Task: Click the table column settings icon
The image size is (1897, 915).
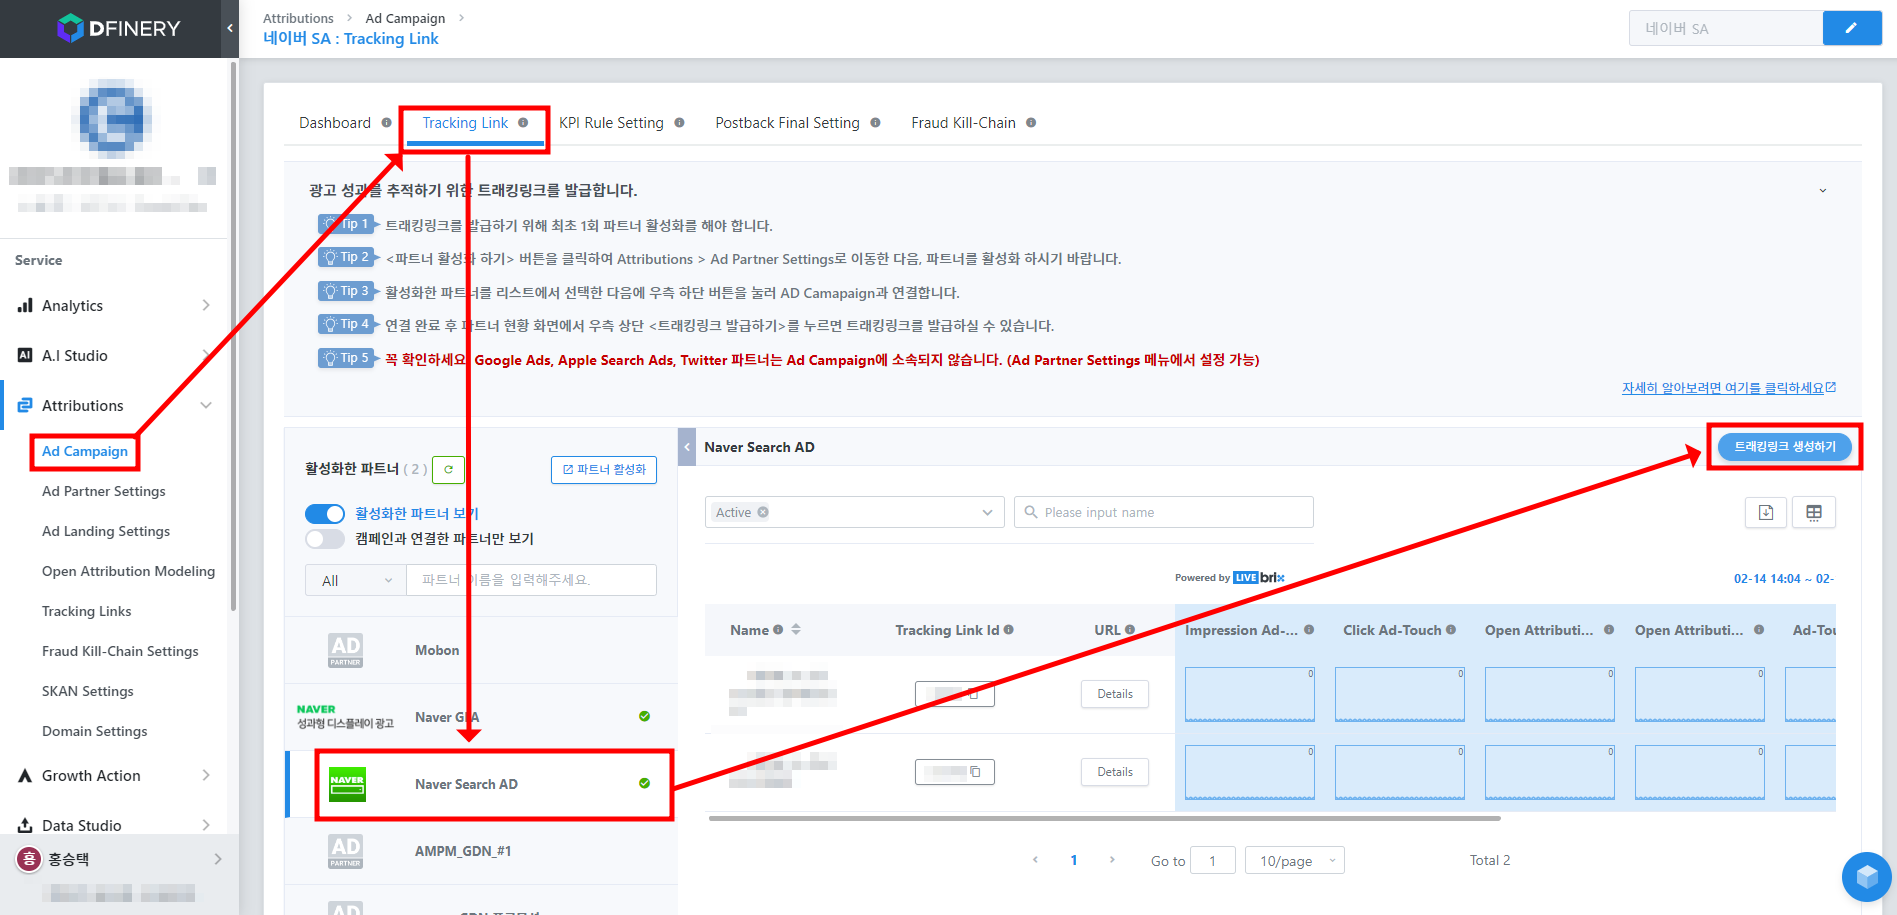Action: tap(1814, 513)
